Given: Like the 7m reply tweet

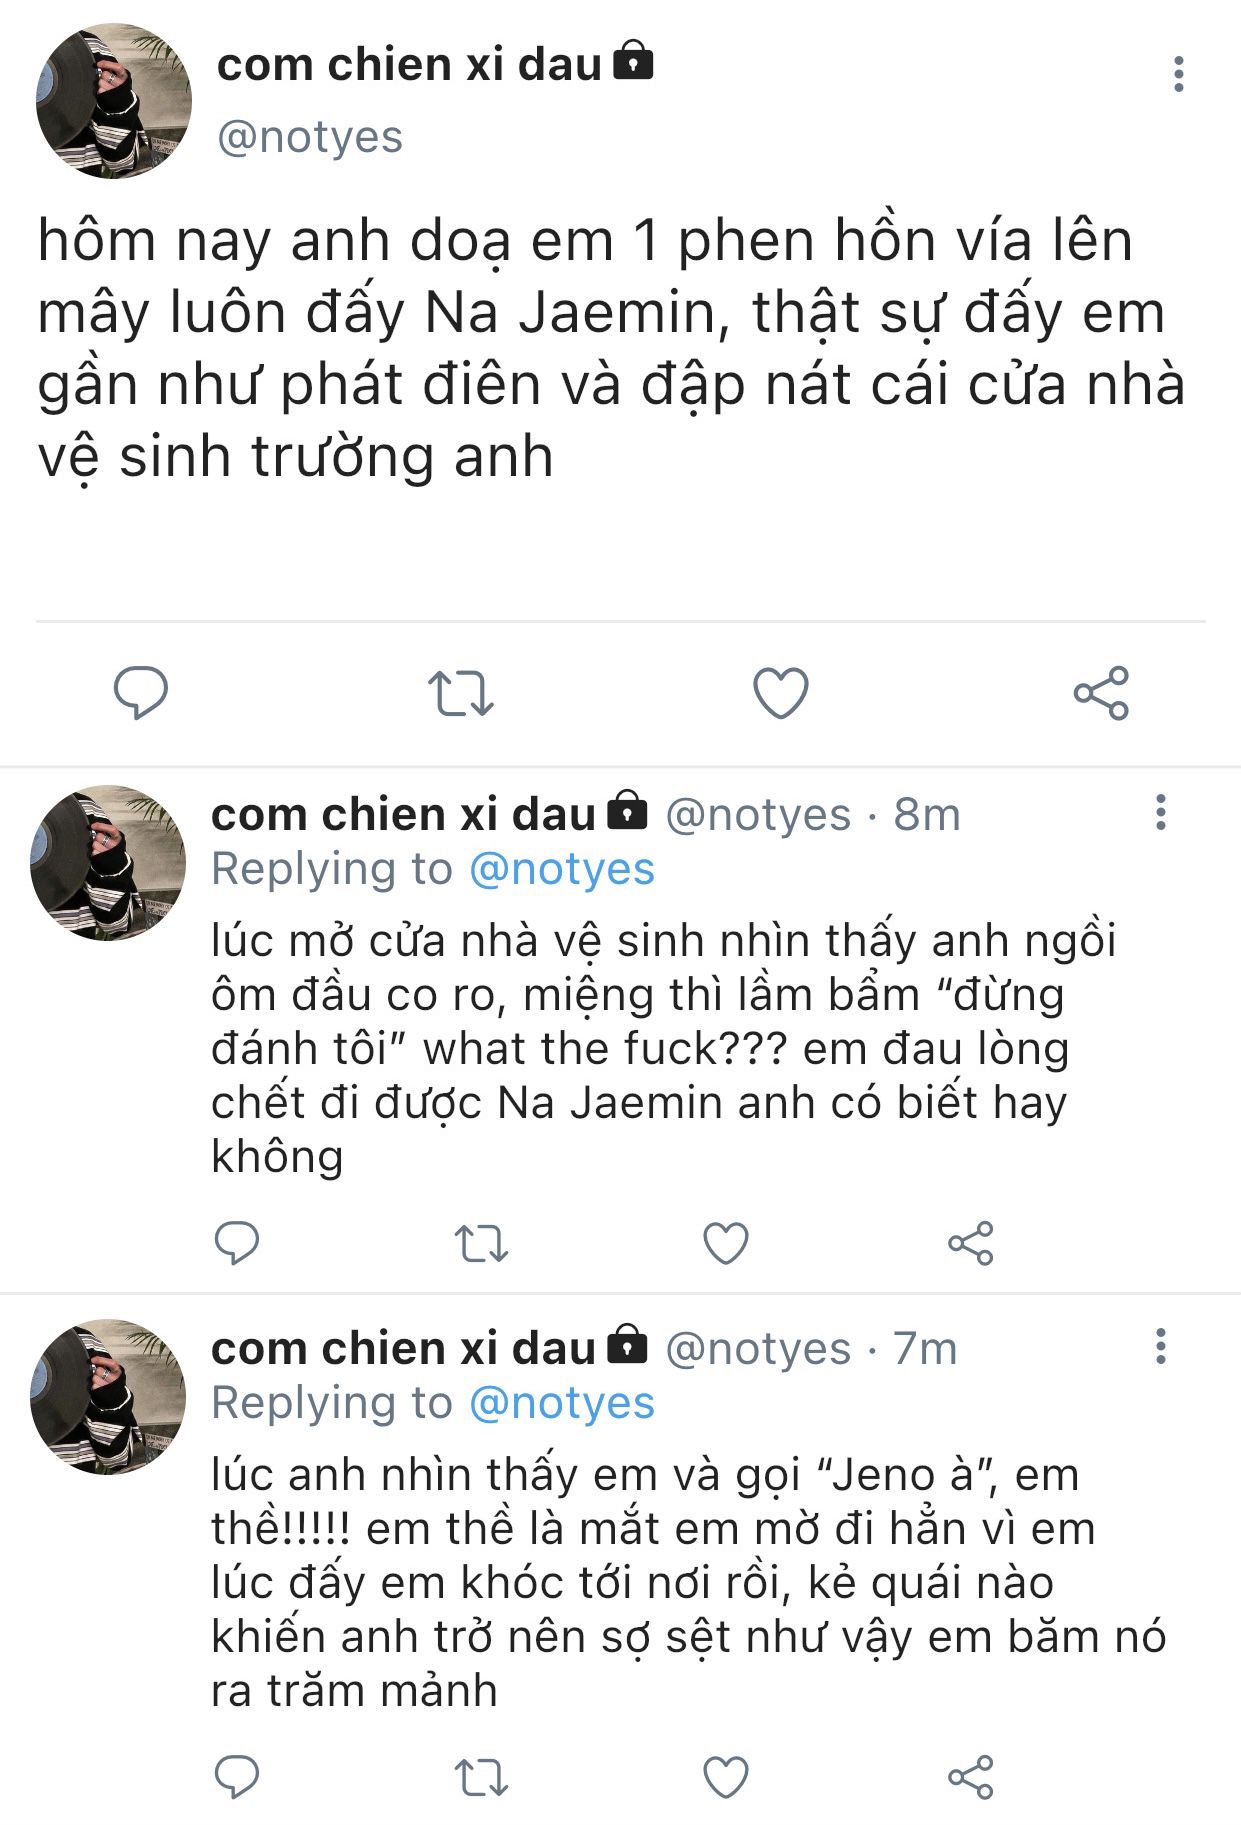Looking at the screenshot, I should 726,1777.
